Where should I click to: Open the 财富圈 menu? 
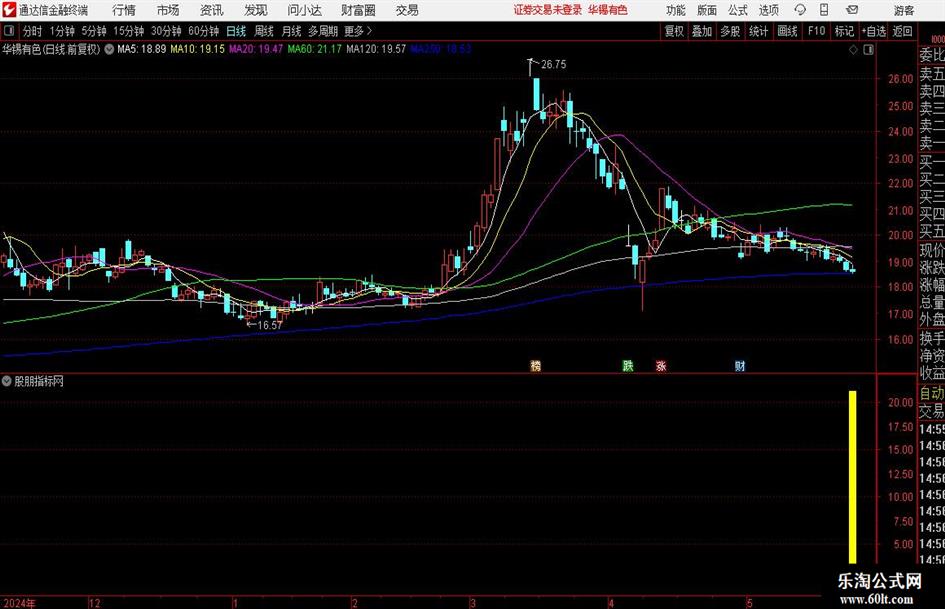(x=358, y=10)
